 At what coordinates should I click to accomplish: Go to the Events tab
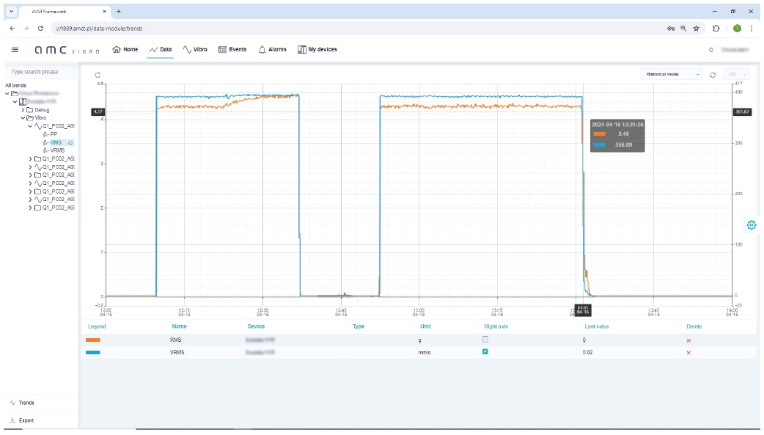tap(232, 49)
